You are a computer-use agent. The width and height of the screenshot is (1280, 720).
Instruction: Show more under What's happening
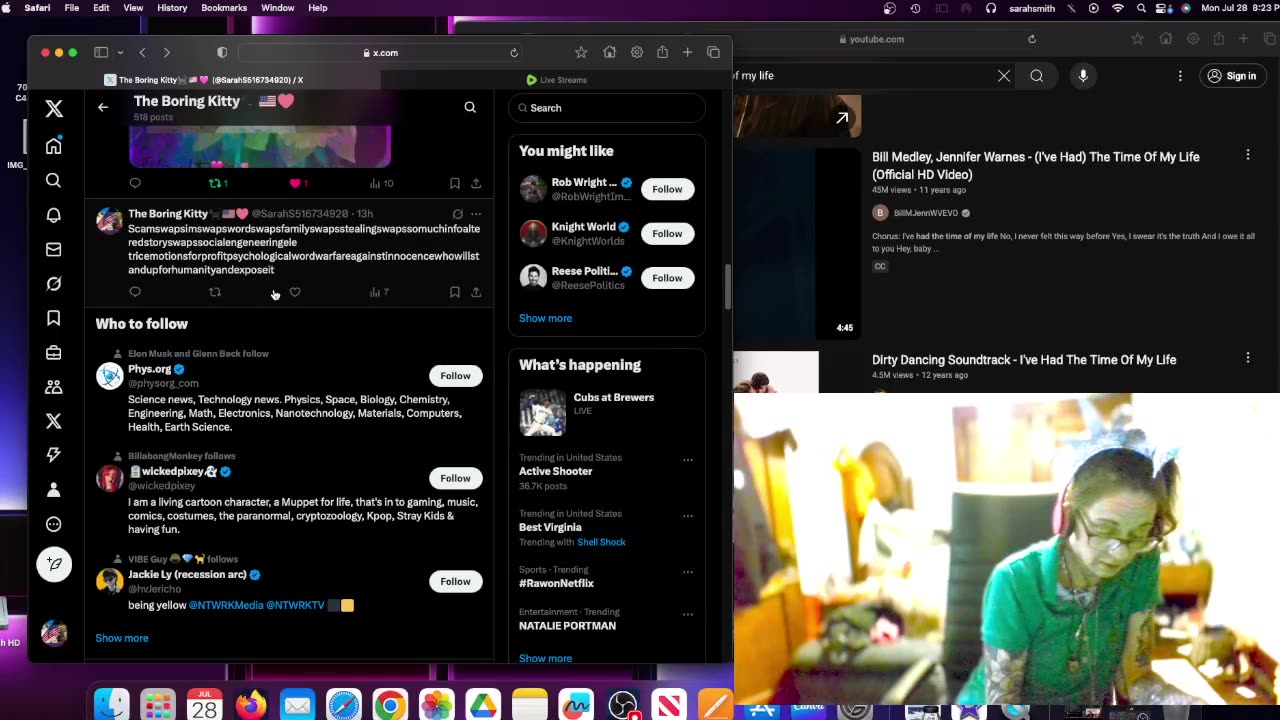click(545, 658)
